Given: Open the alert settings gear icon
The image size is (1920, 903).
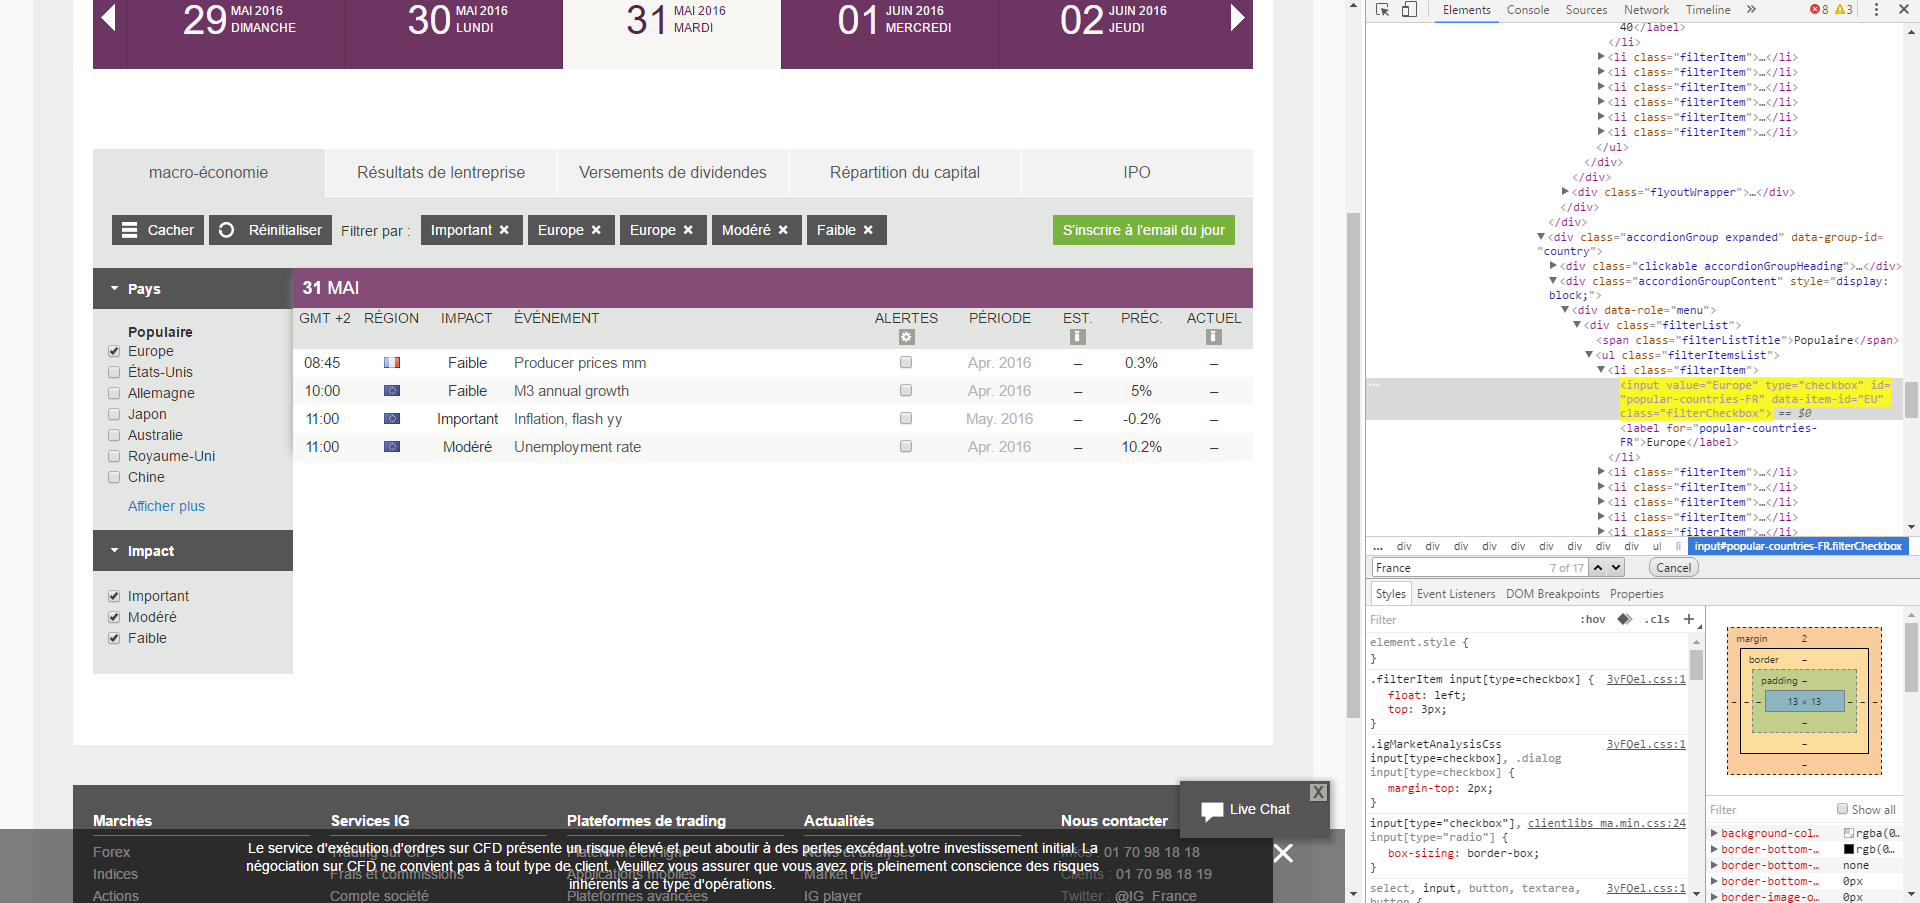Looking at the screenshot, I should point(907,337).
